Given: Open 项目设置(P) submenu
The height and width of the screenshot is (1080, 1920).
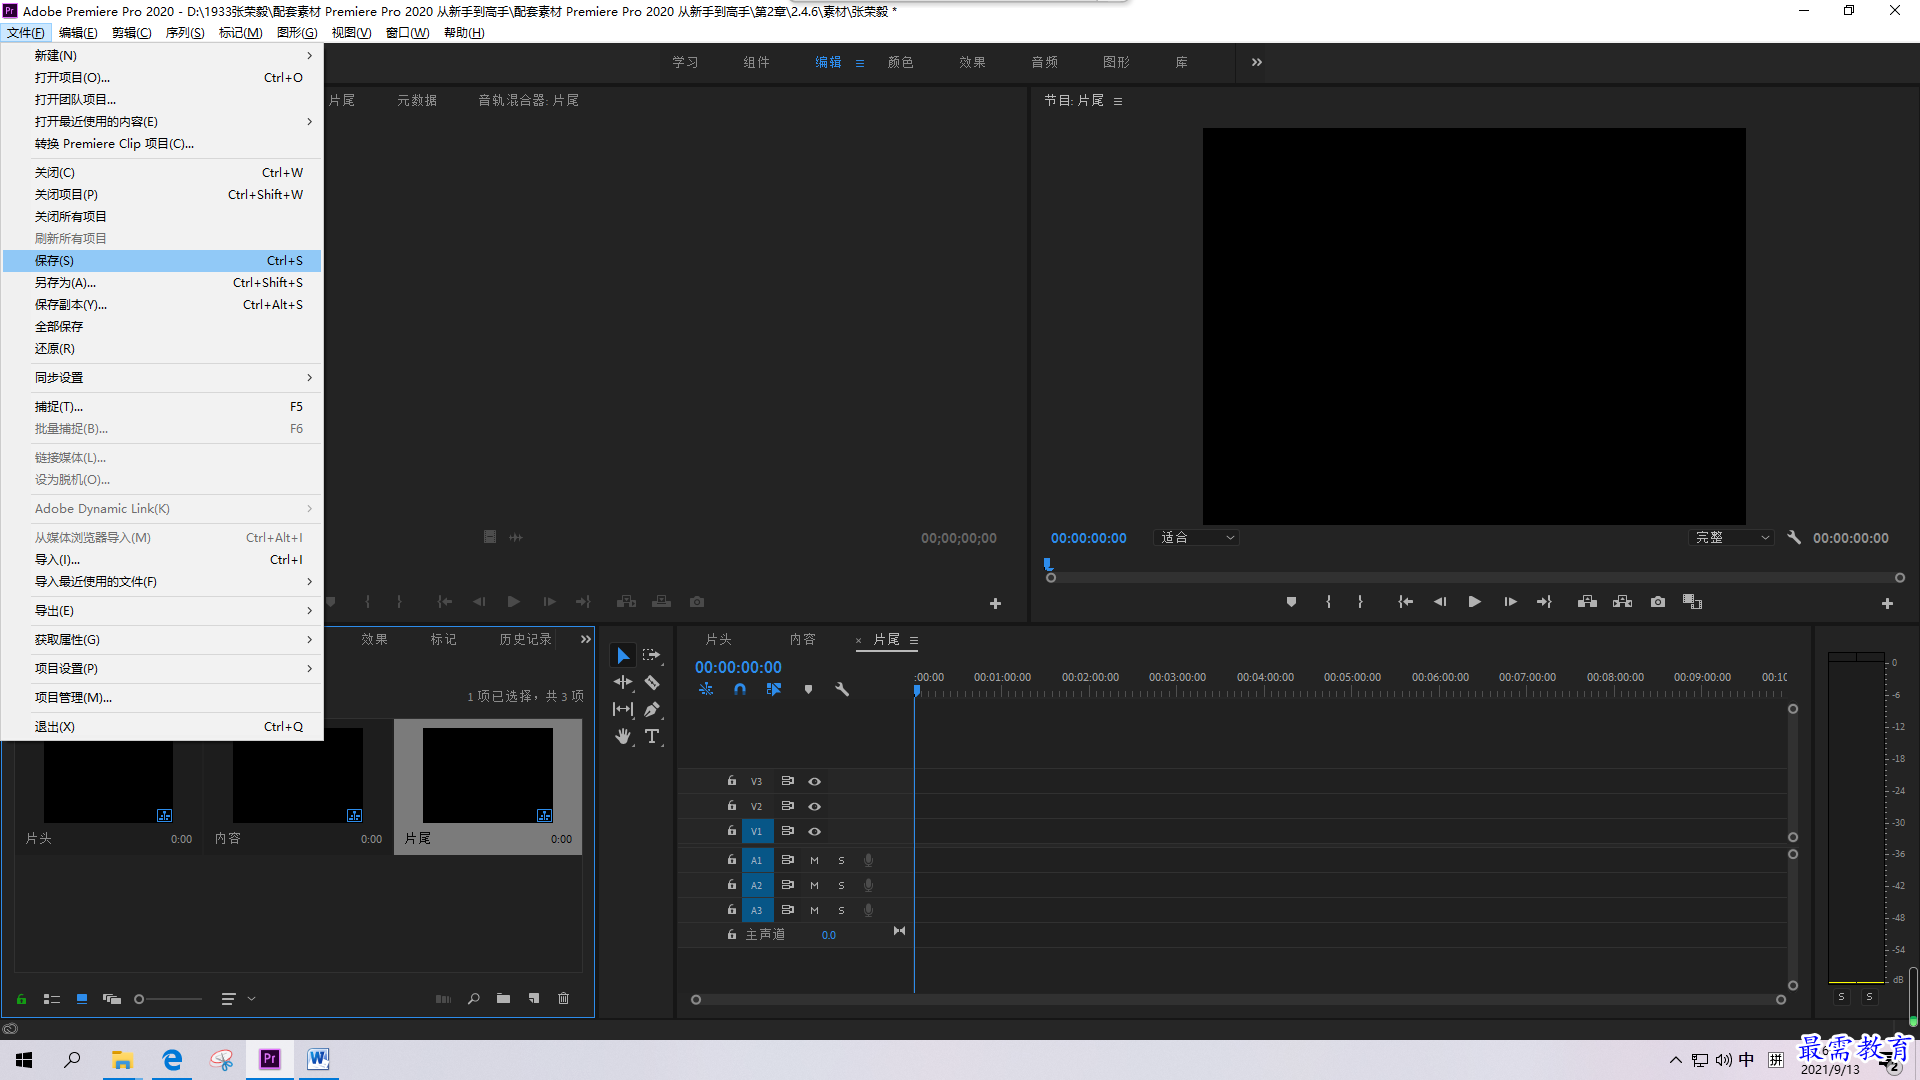Looking at the screenshot, I should (162, 669).
